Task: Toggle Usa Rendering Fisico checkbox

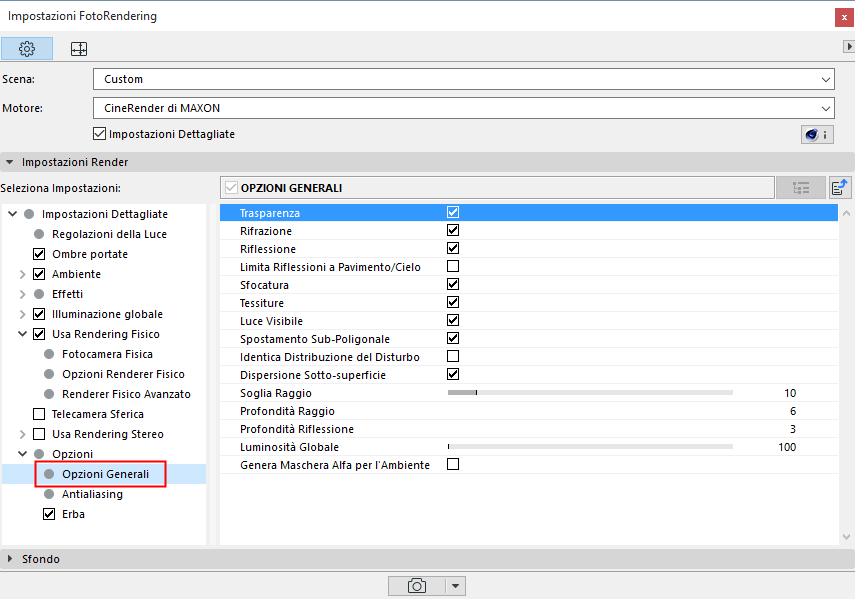Action: [39, 334]
